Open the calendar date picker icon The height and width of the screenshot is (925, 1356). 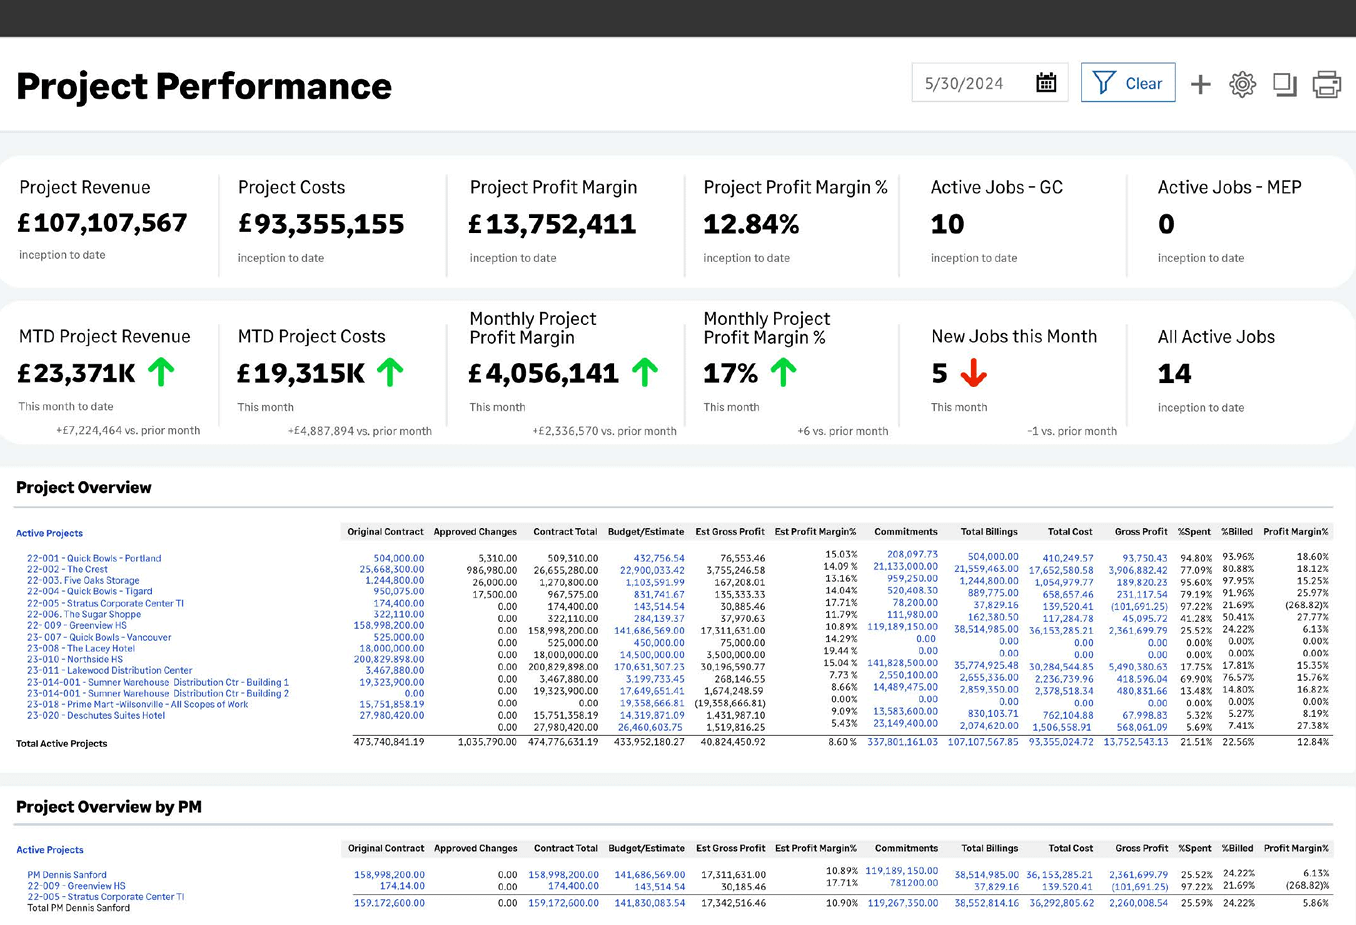(x=1046, y=83)
